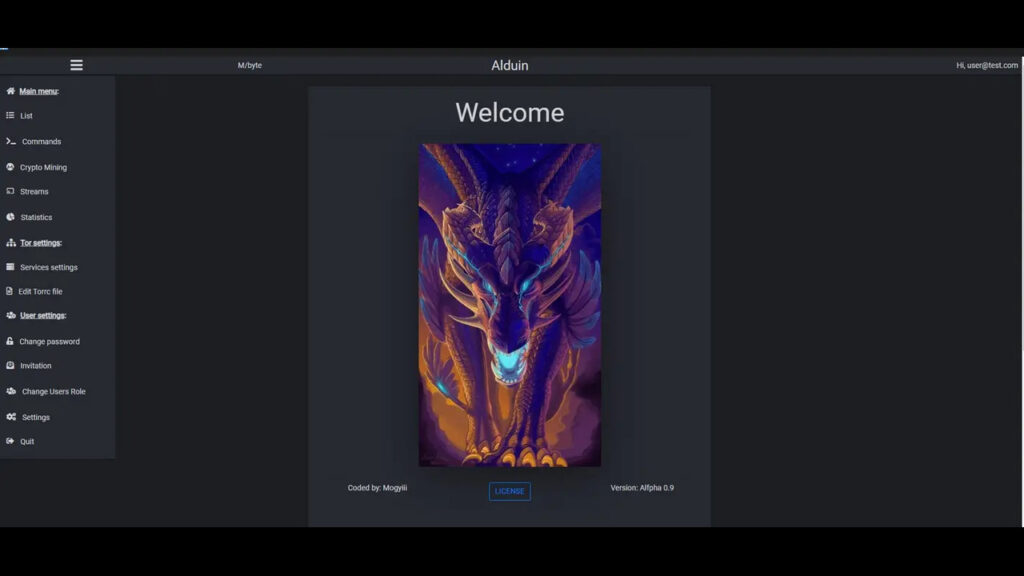Click the Invitation icon in sidebar
The image size is (1024, 576).
pyautogui.click(x=10, y=365)
